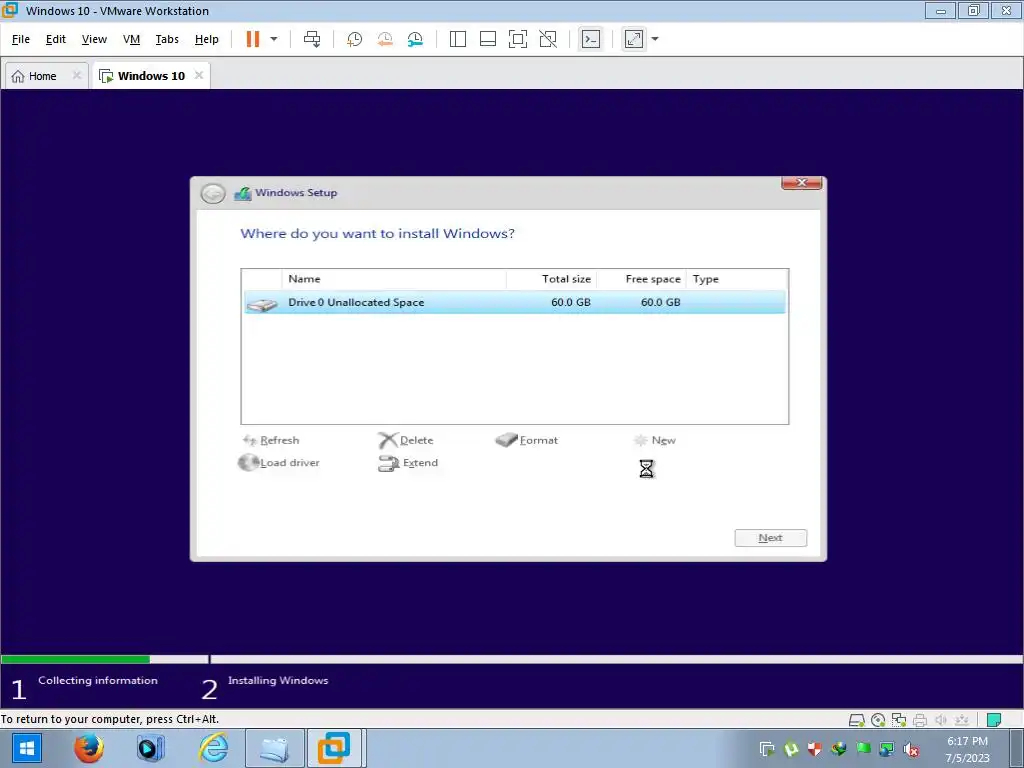The height and width of the screenshot is (768, 1024).
Task: Click the Next button
Action: pos(771,537)
